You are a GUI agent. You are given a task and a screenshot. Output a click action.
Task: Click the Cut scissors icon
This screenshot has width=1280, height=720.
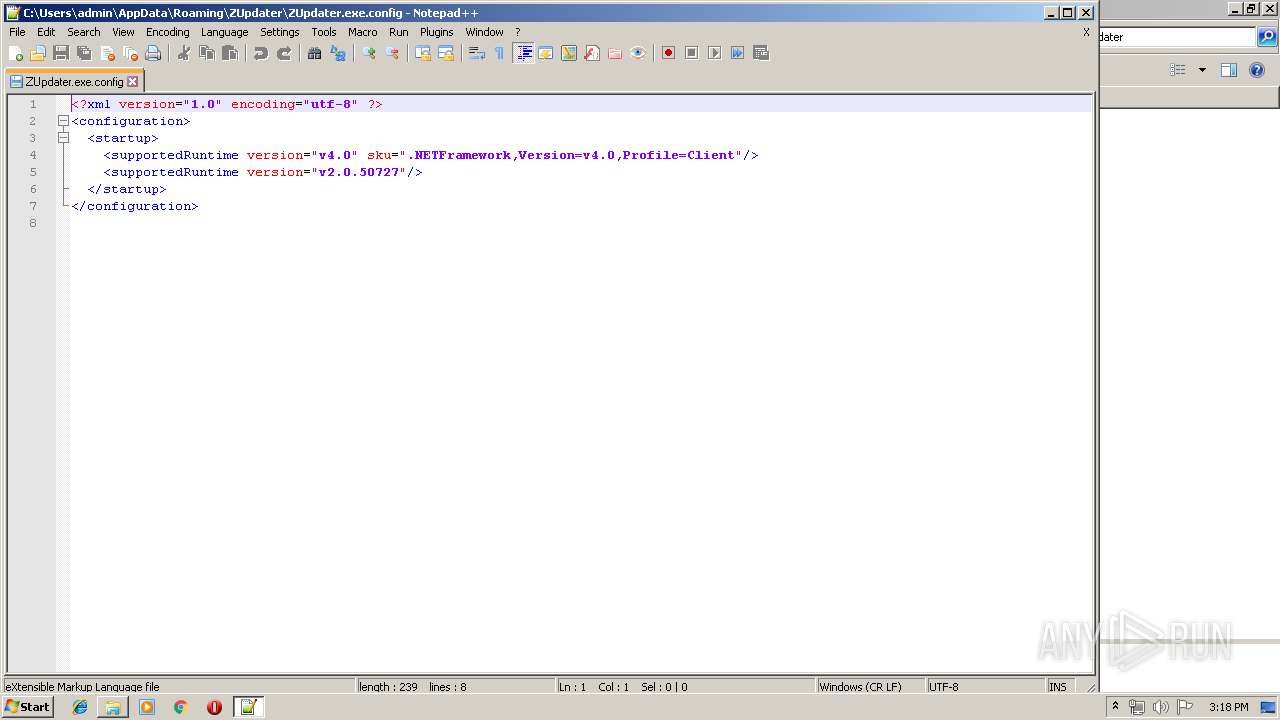point(184,53)
